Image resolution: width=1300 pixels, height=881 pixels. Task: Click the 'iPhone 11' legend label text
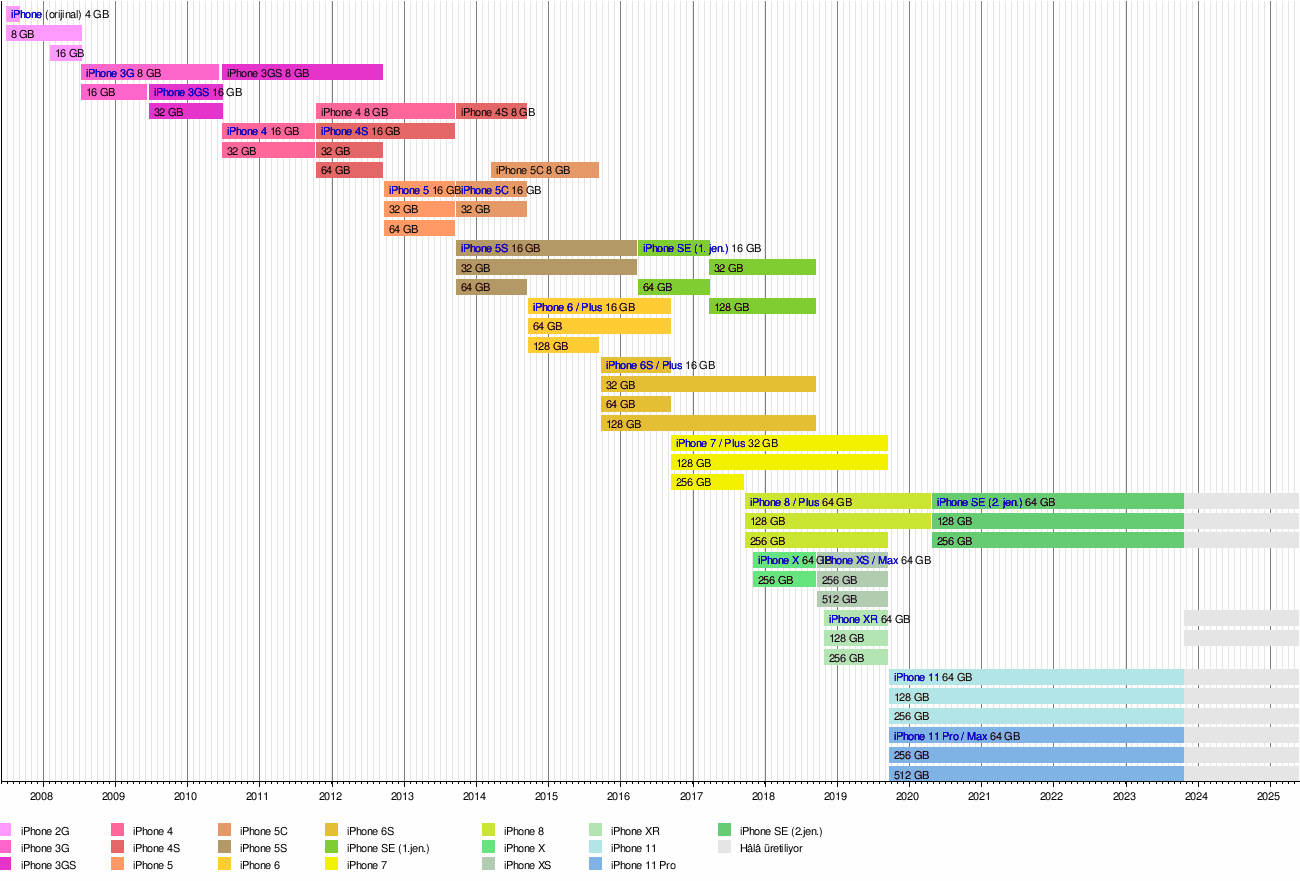click(x=634, y=849)
